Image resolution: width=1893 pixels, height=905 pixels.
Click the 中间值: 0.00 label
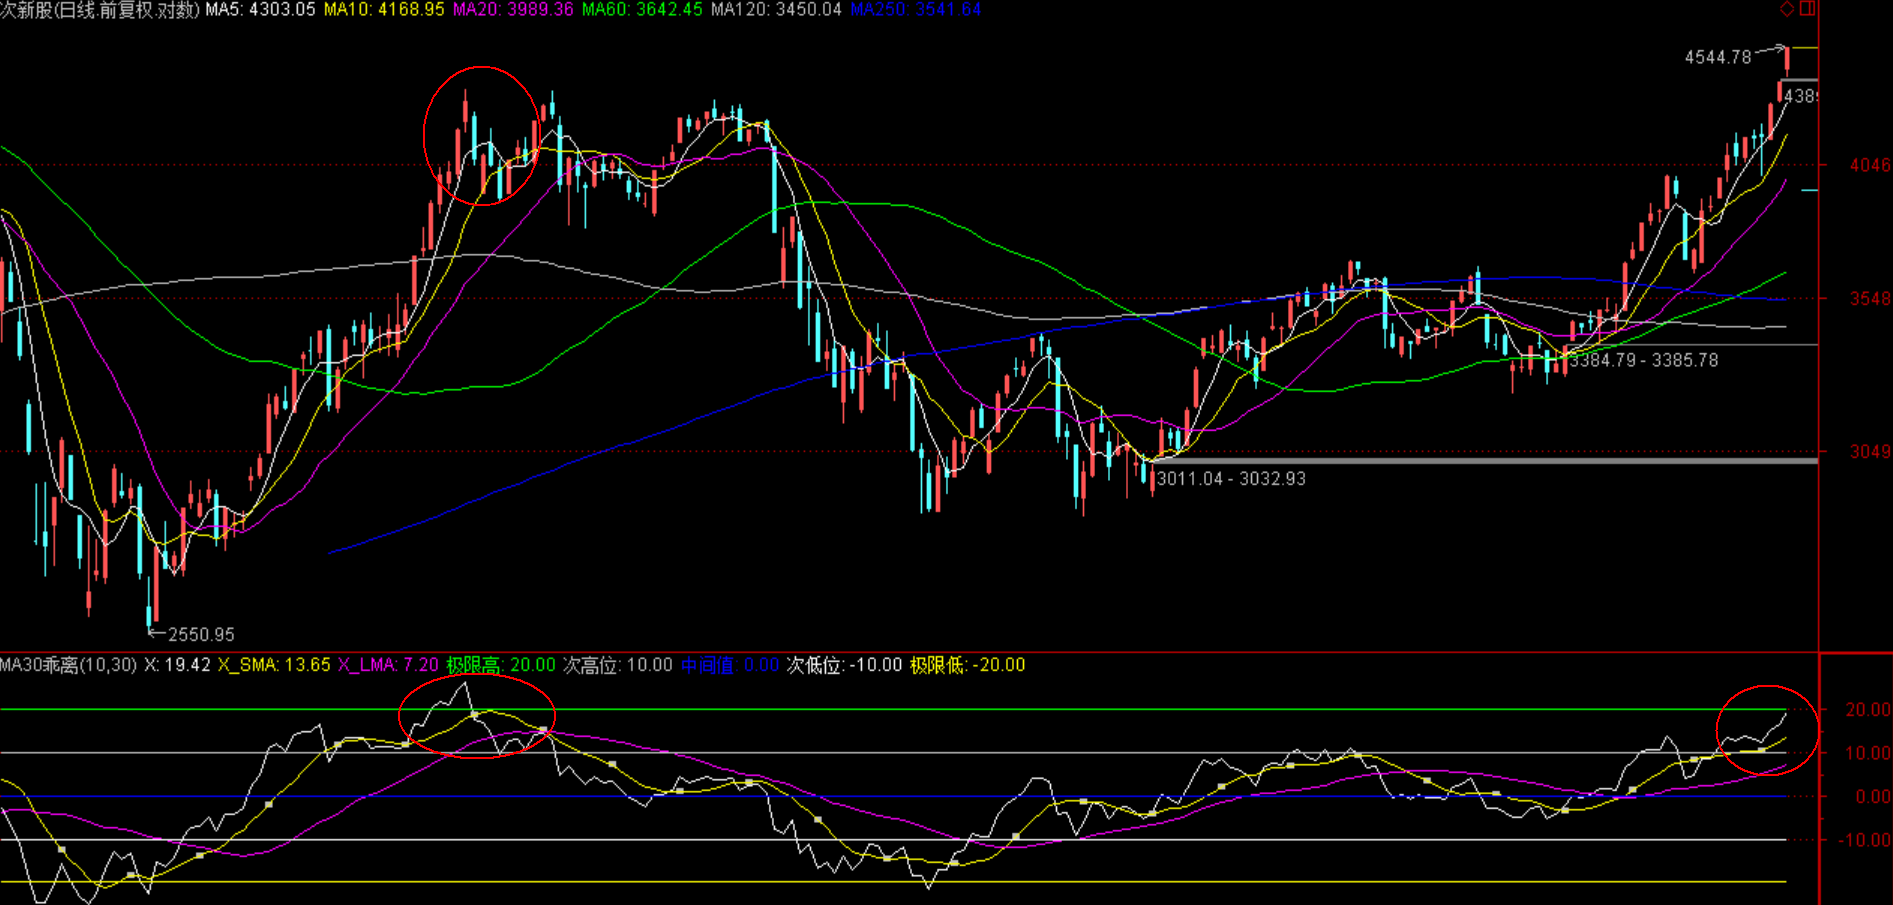(730, 665)
